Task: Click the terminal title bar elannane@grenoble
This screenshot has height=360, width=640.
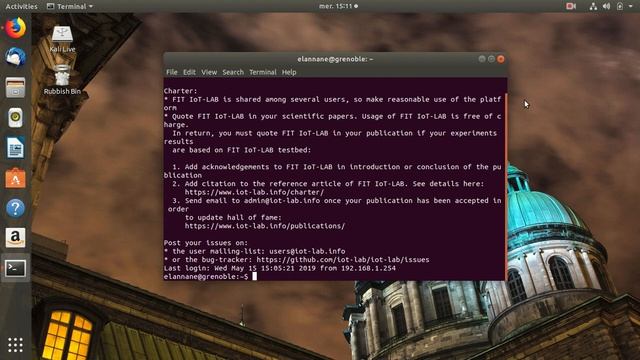Action: click(x=335, y=59)
